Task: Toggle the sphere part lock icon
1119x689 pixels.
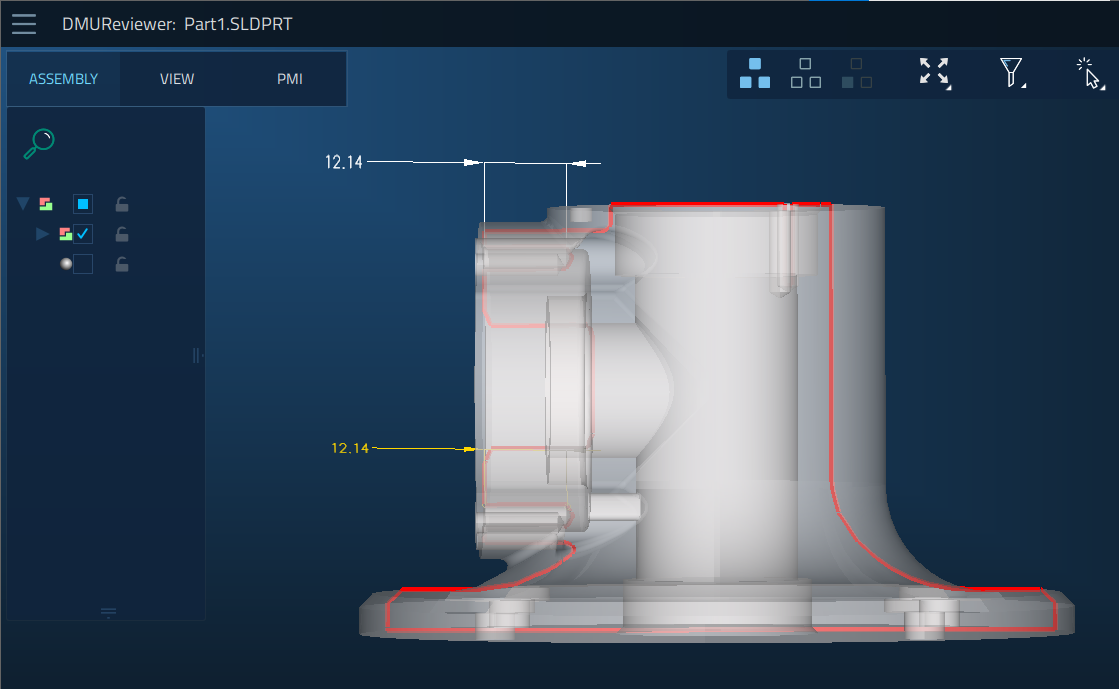Action: click(122, 265)
